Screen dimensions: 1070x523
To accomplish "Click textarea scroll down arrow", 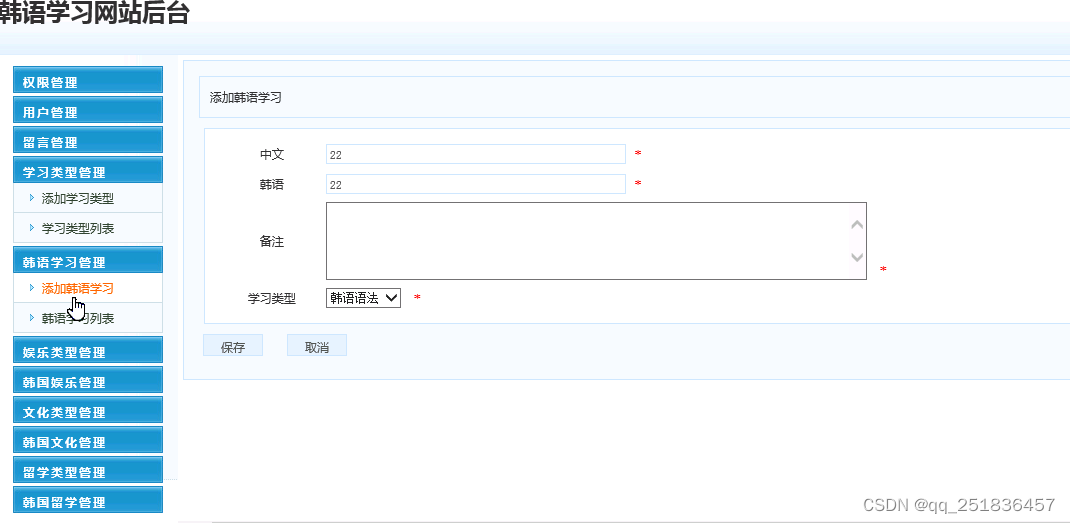I will click(x=858, y=257).
